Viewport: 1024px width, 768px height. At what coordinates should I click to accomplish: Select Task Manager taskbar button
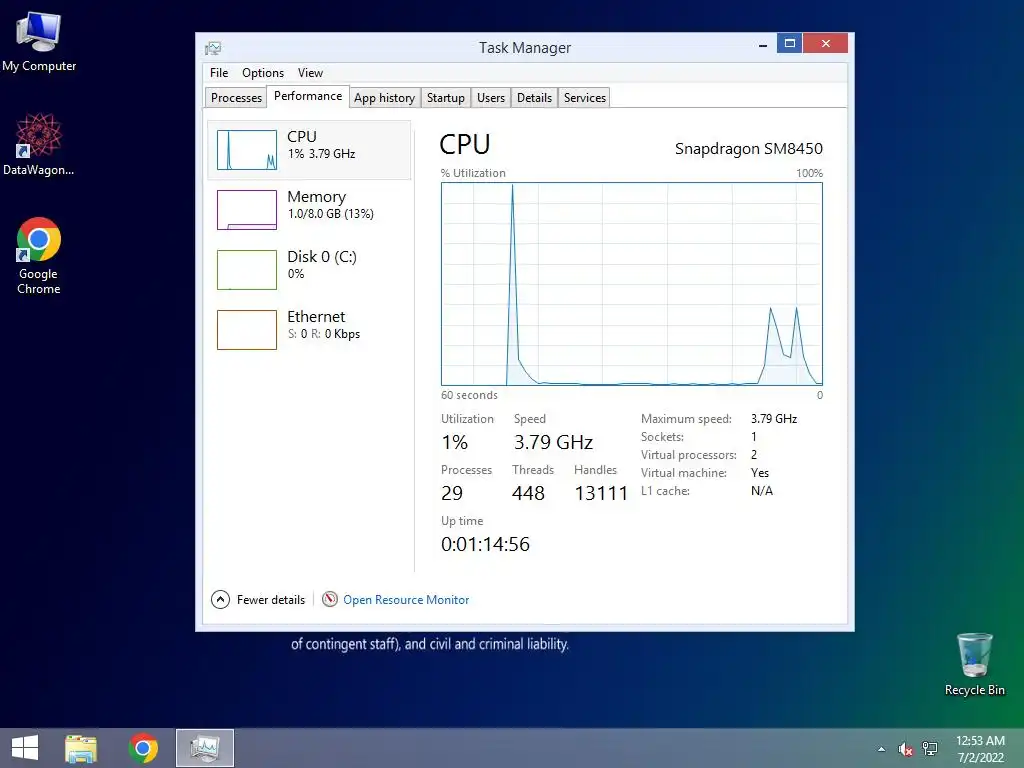pyautogui.click(x=204, y=748)
